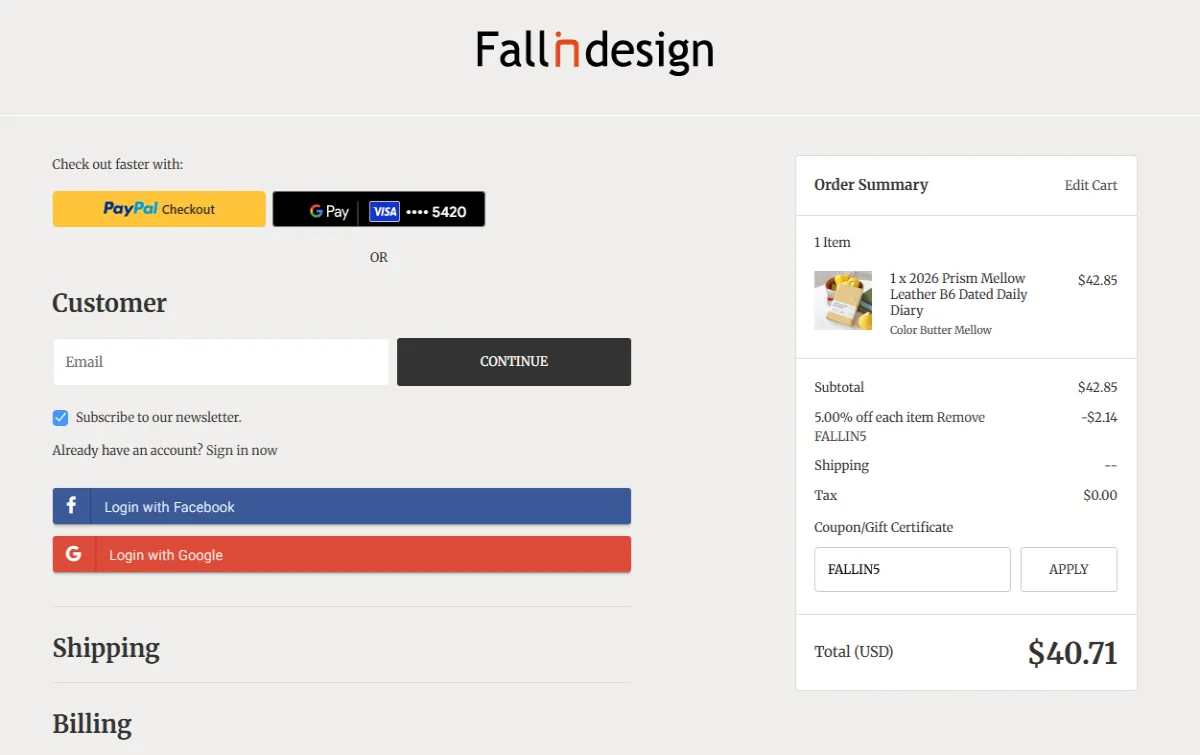Expand the Billing section
Viewport: 1200px width, 755px height.
coord(92,723)
